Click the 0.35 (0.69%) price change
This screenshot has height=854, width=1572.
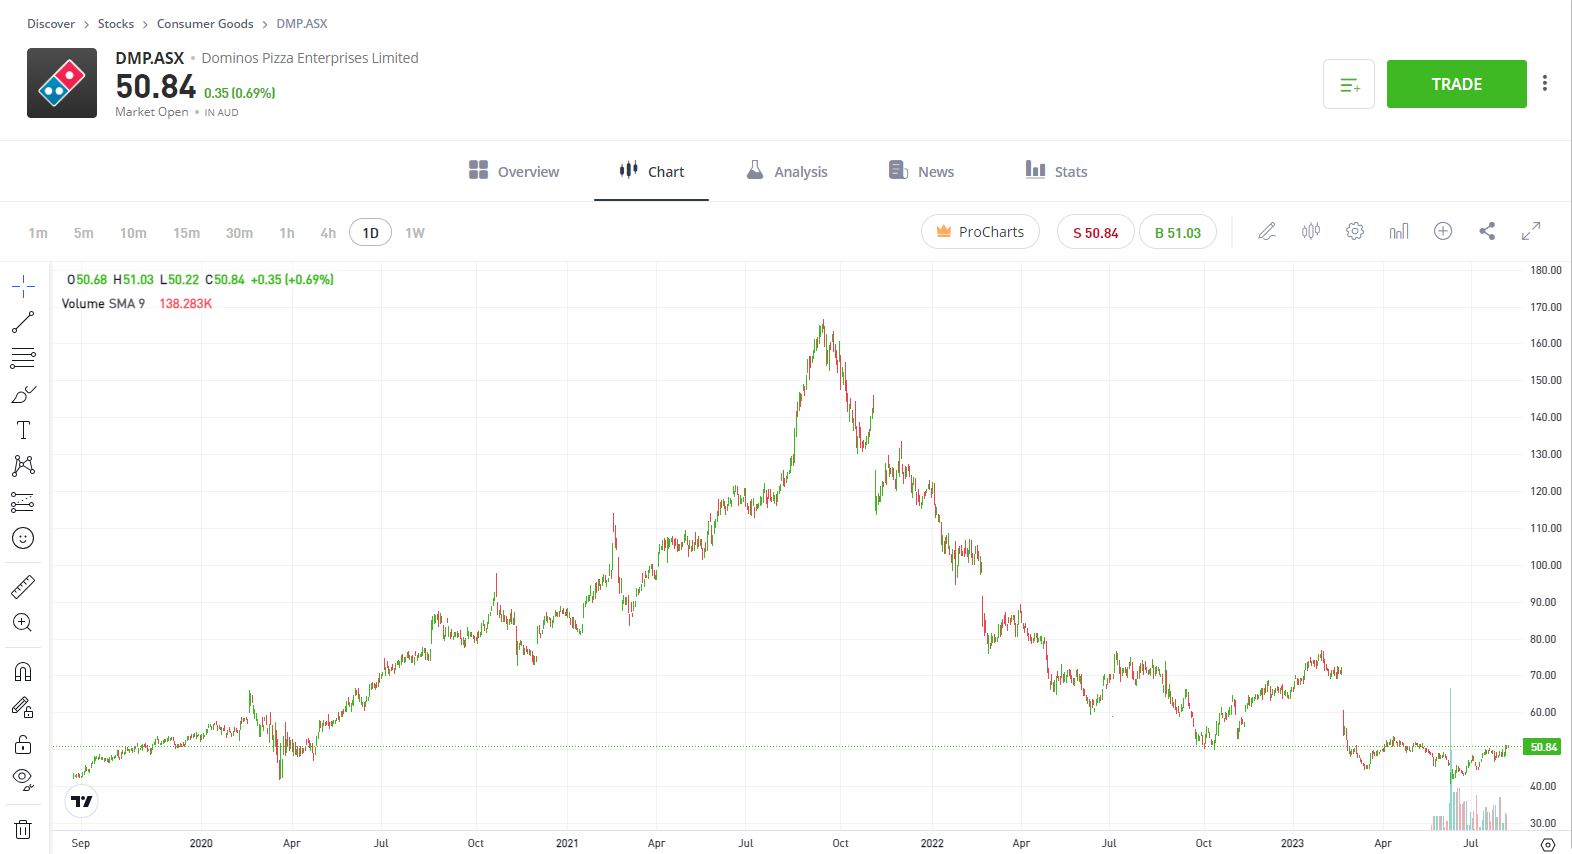[240, 93]
